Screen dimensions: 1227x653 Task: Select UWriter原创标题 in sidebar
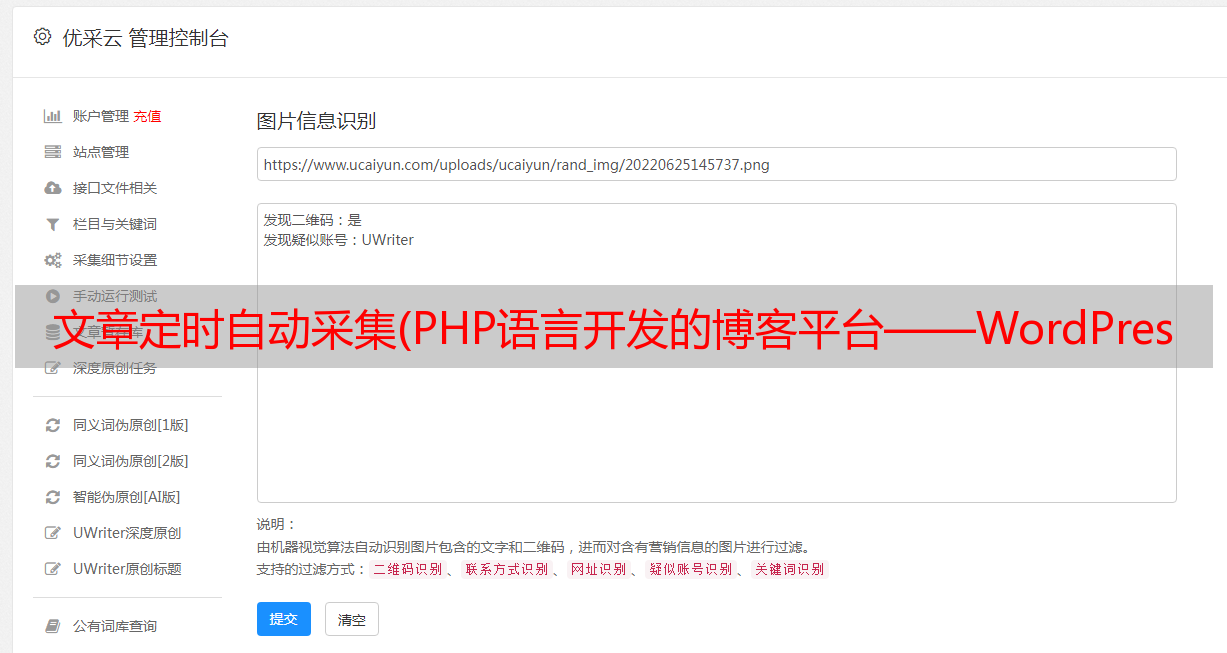(x=127, y=569)
